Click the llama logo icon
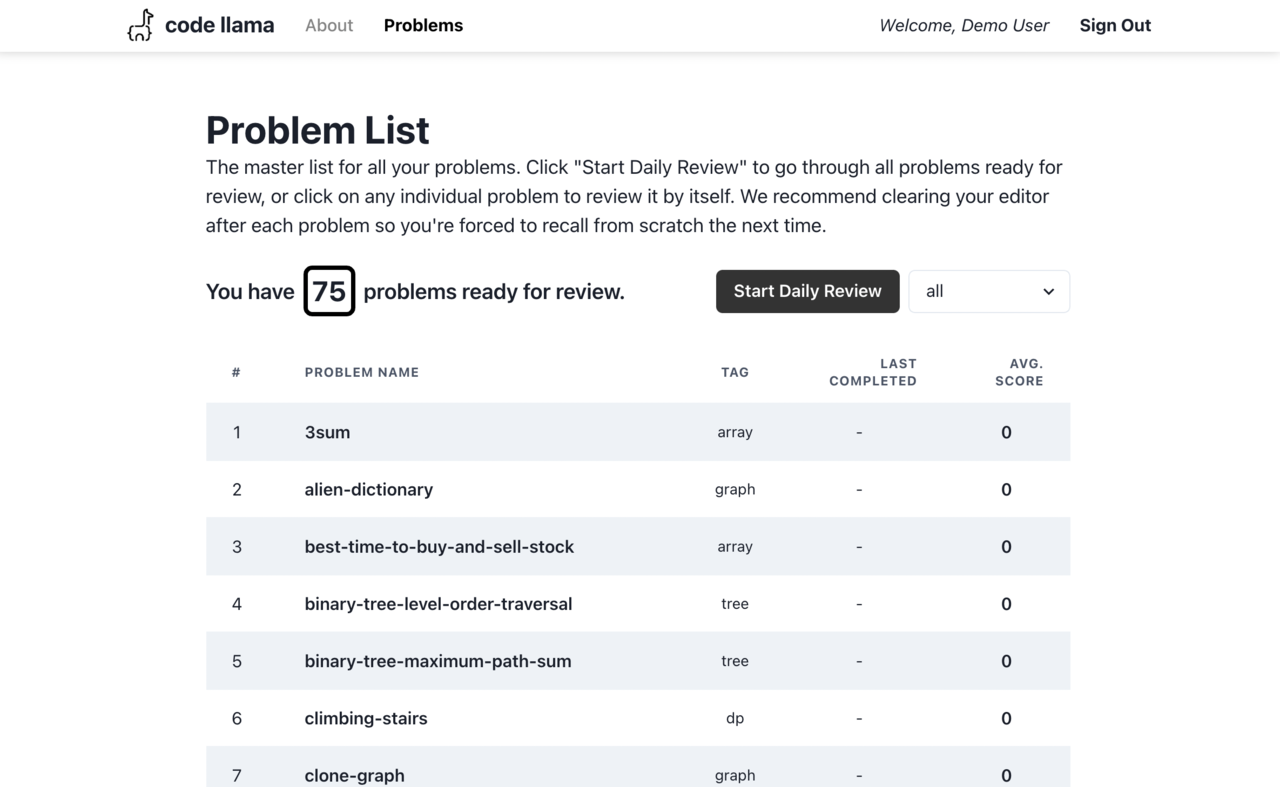 coord(140,24)
